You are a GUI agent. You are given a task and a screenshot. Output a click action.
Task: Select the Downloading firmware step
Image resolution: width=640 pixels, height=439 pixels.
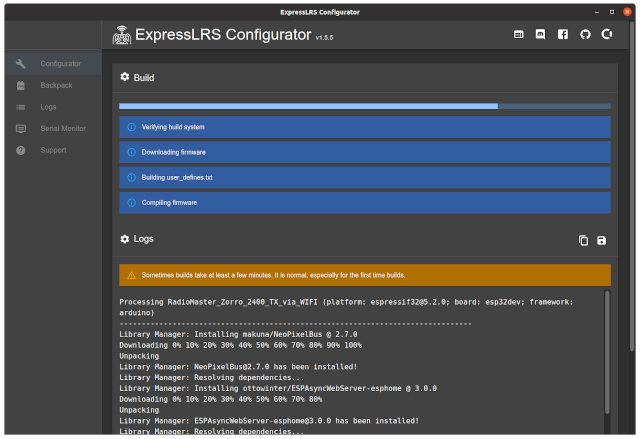point(365,152)
